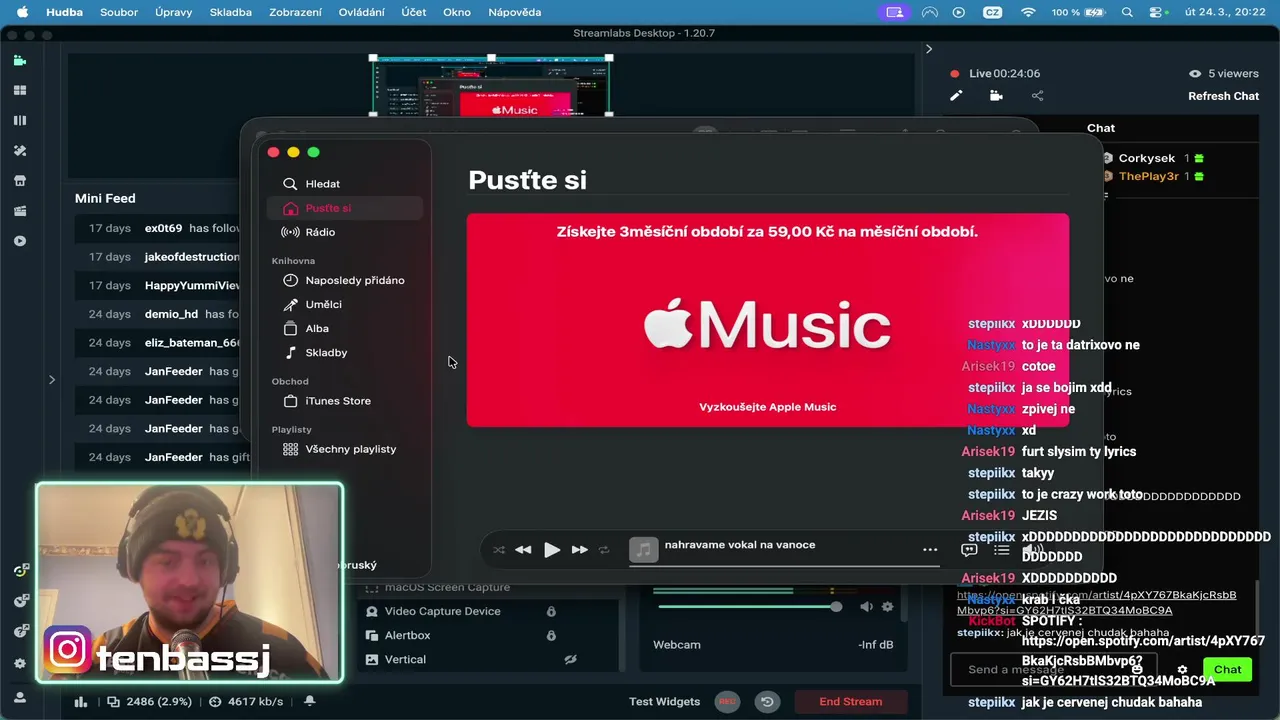The width and height of the screenshot is (1280, 720).
Task: Open Streamlabs settings gear in left sidebar
Action: click(x=19, y=663)
